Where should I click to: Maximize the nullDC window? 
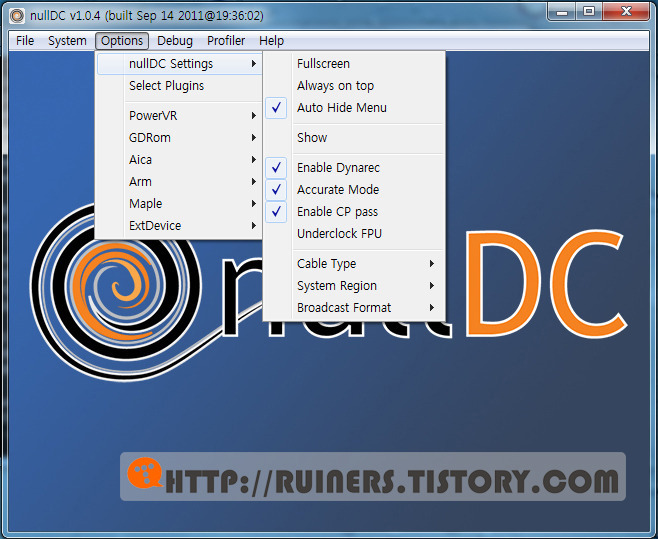589,12
